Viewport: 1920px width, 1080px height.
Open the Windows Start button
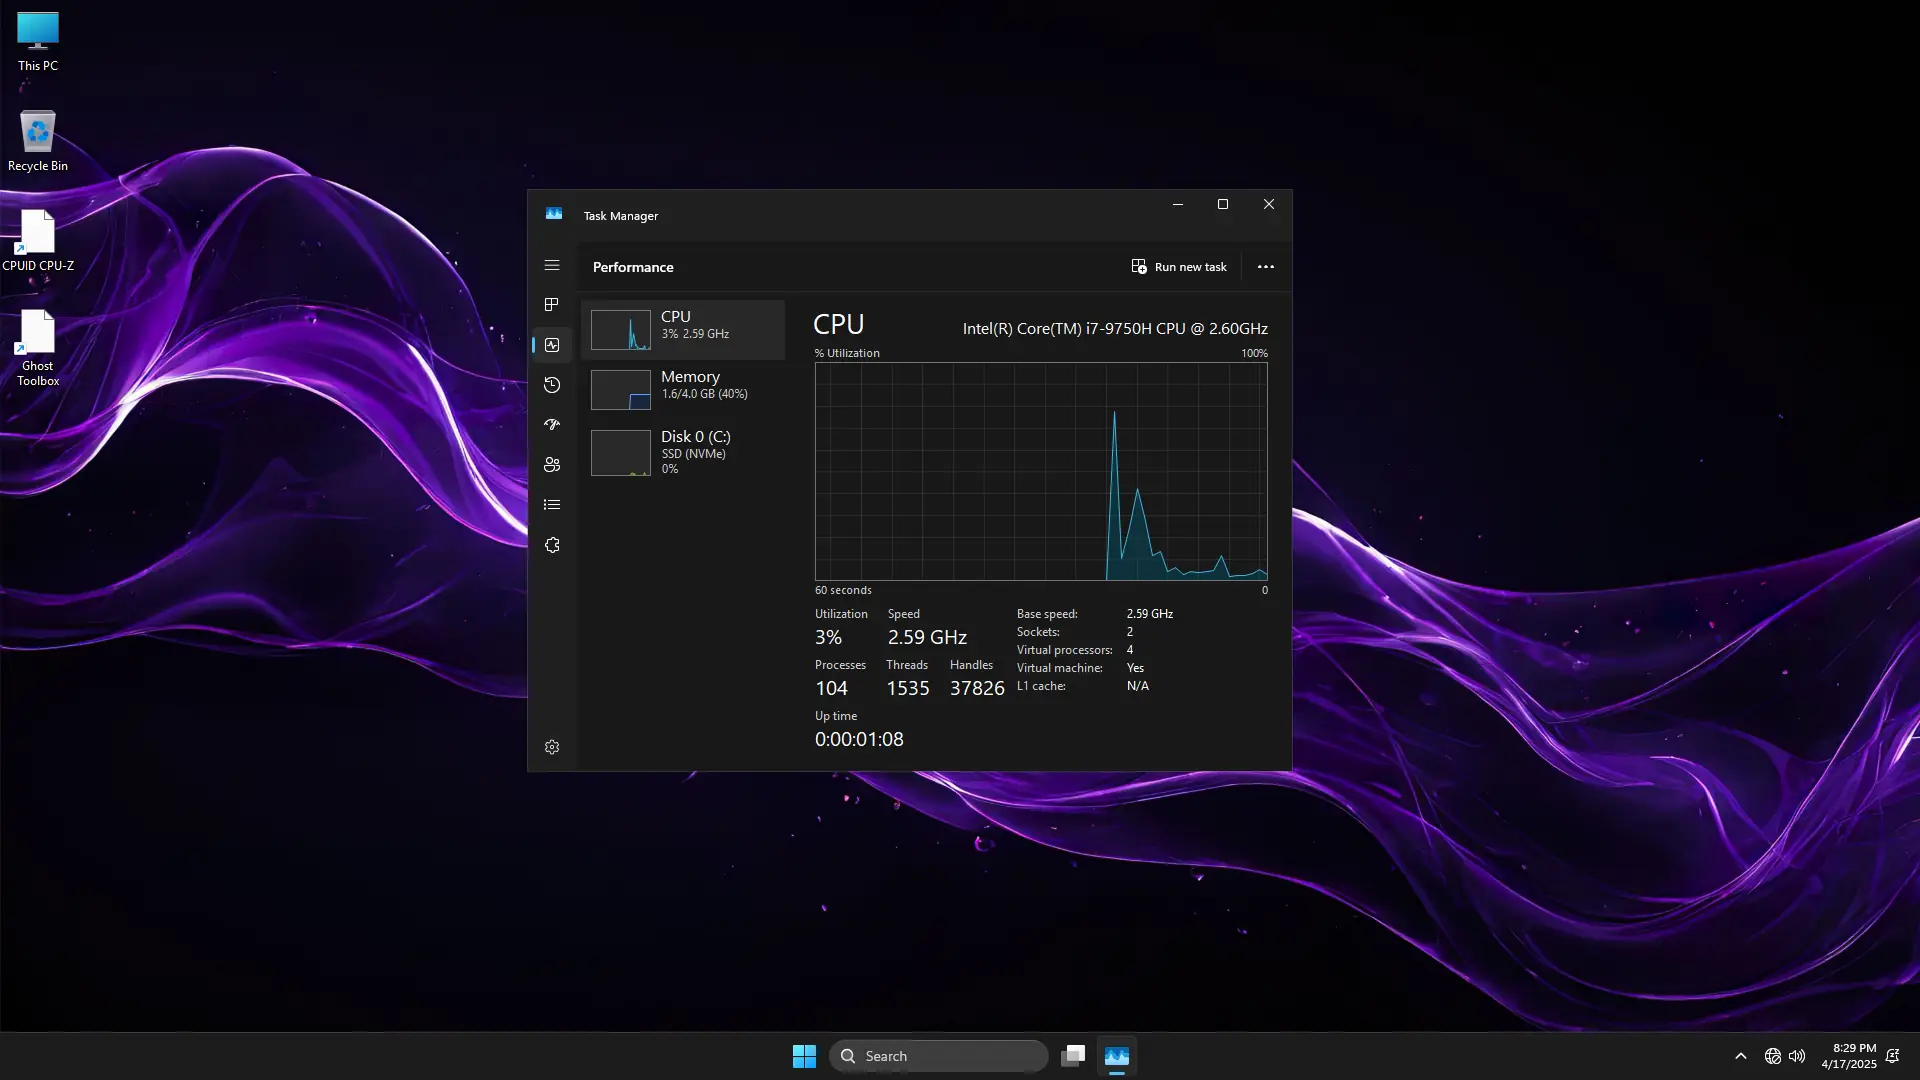click(x=804, y=1056)
